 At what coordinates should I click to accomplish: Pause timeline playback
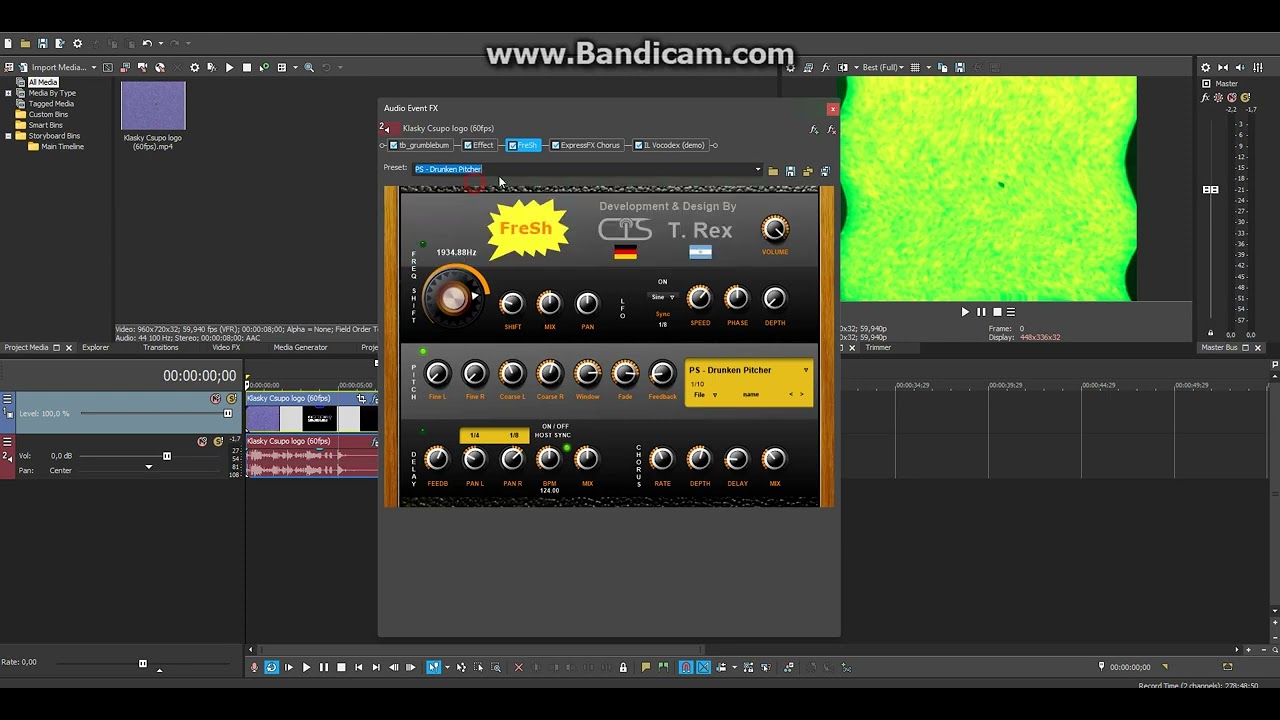323,667
